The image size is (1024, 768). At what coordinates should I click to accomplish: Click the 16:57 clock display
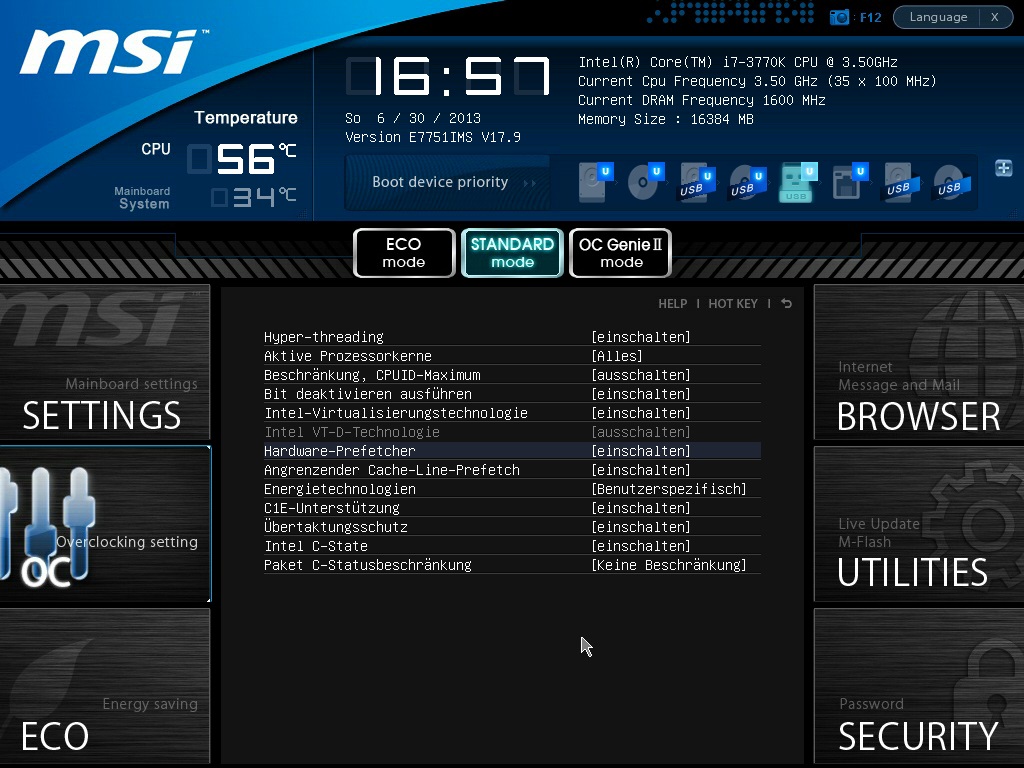pos(448,76)
